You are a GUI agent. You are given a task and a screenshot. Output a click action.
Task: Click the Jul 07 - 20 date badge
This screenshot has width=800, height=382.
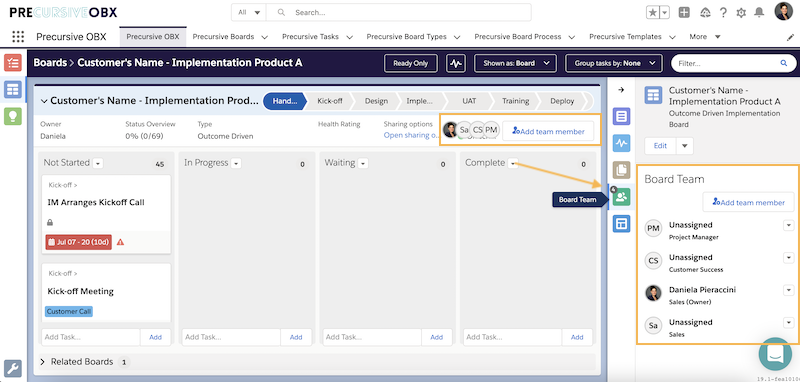click(79, 242)
